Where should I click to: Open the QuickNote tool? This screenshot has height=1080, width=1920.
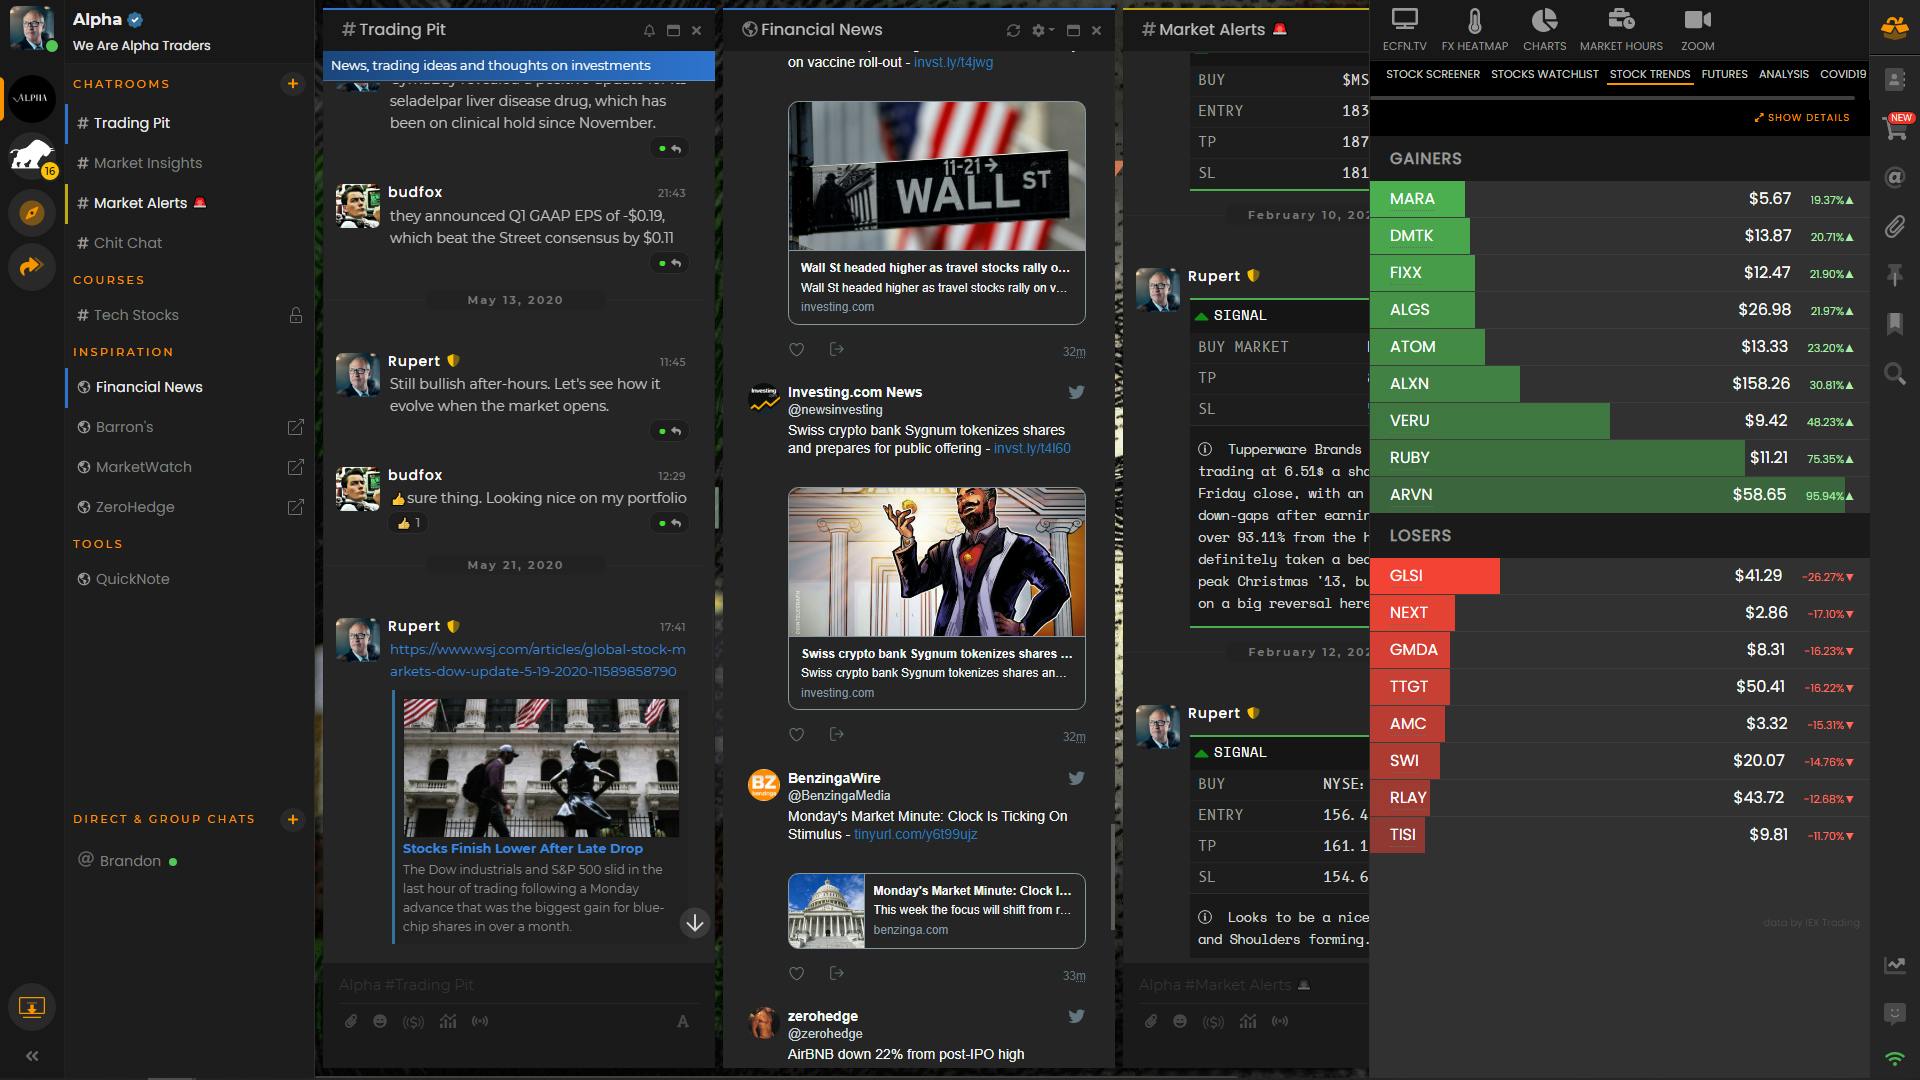pyautogui.click(x=190, y=579)
